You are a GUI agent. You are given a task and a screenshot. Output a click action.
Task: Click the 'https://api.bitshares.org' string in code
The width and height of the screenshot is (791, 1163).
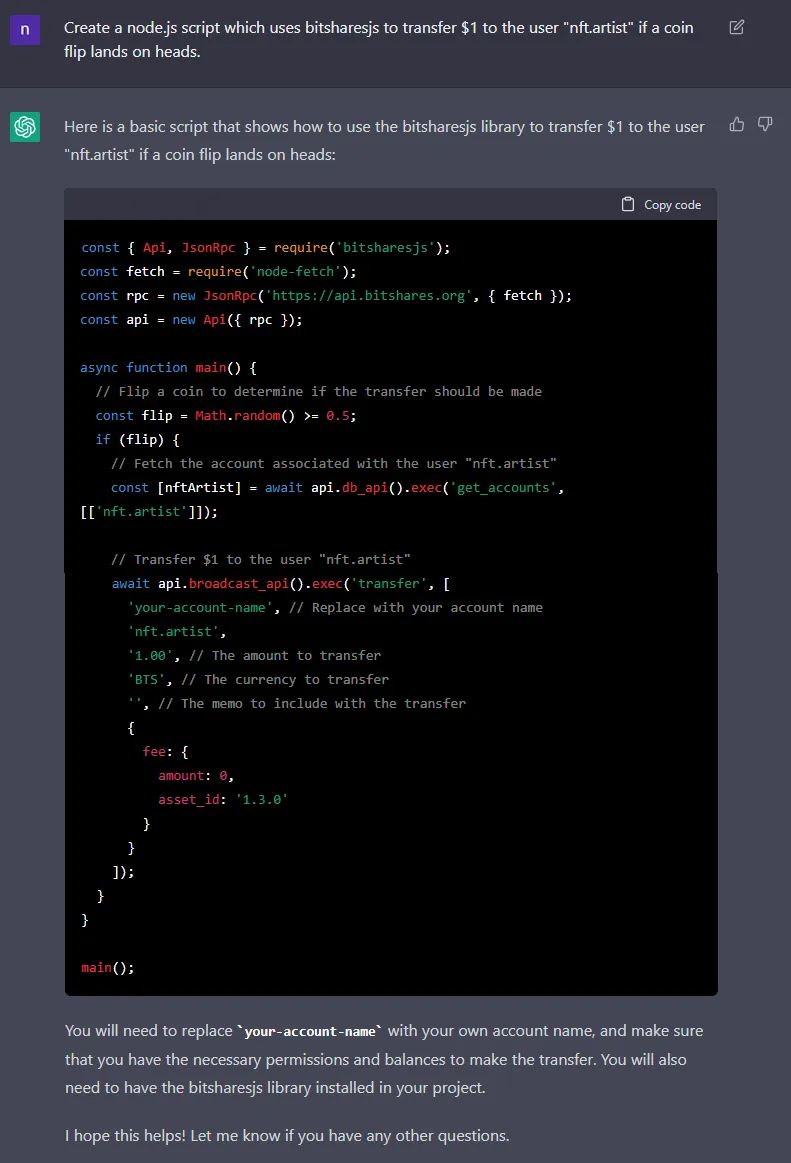(x=370, y=295)
